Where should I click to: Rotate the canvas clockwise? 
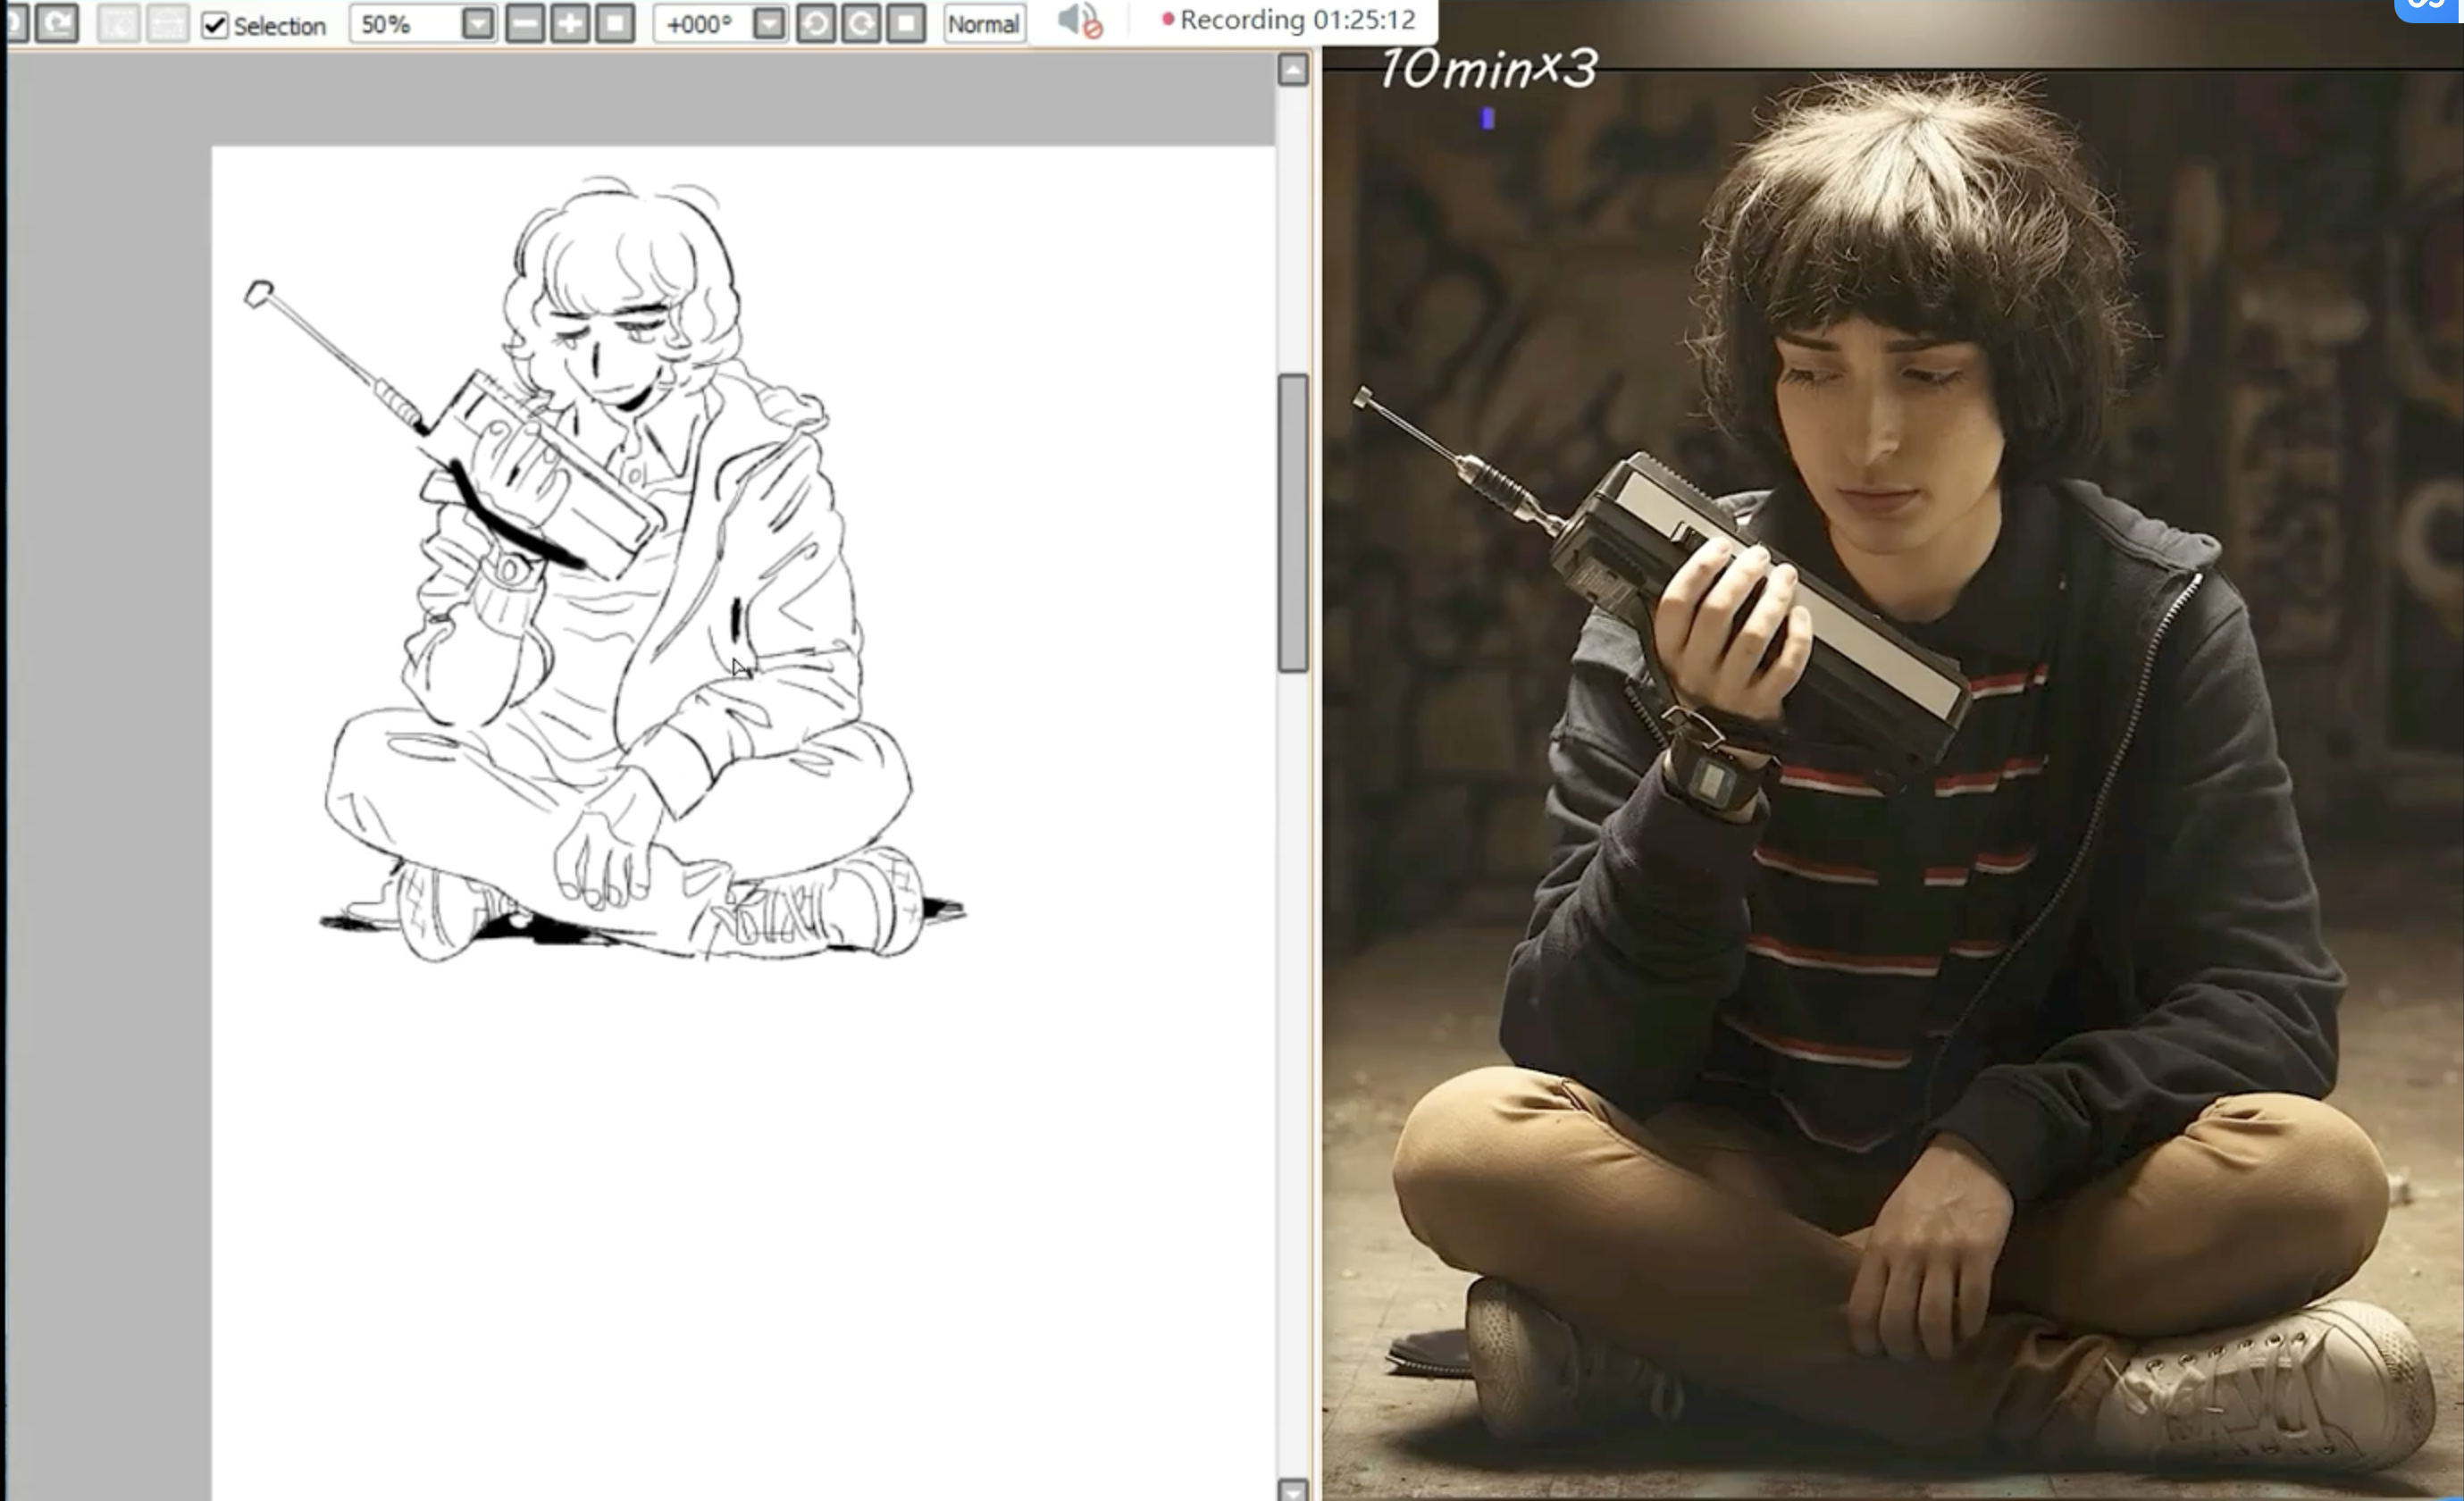(861, 23)
